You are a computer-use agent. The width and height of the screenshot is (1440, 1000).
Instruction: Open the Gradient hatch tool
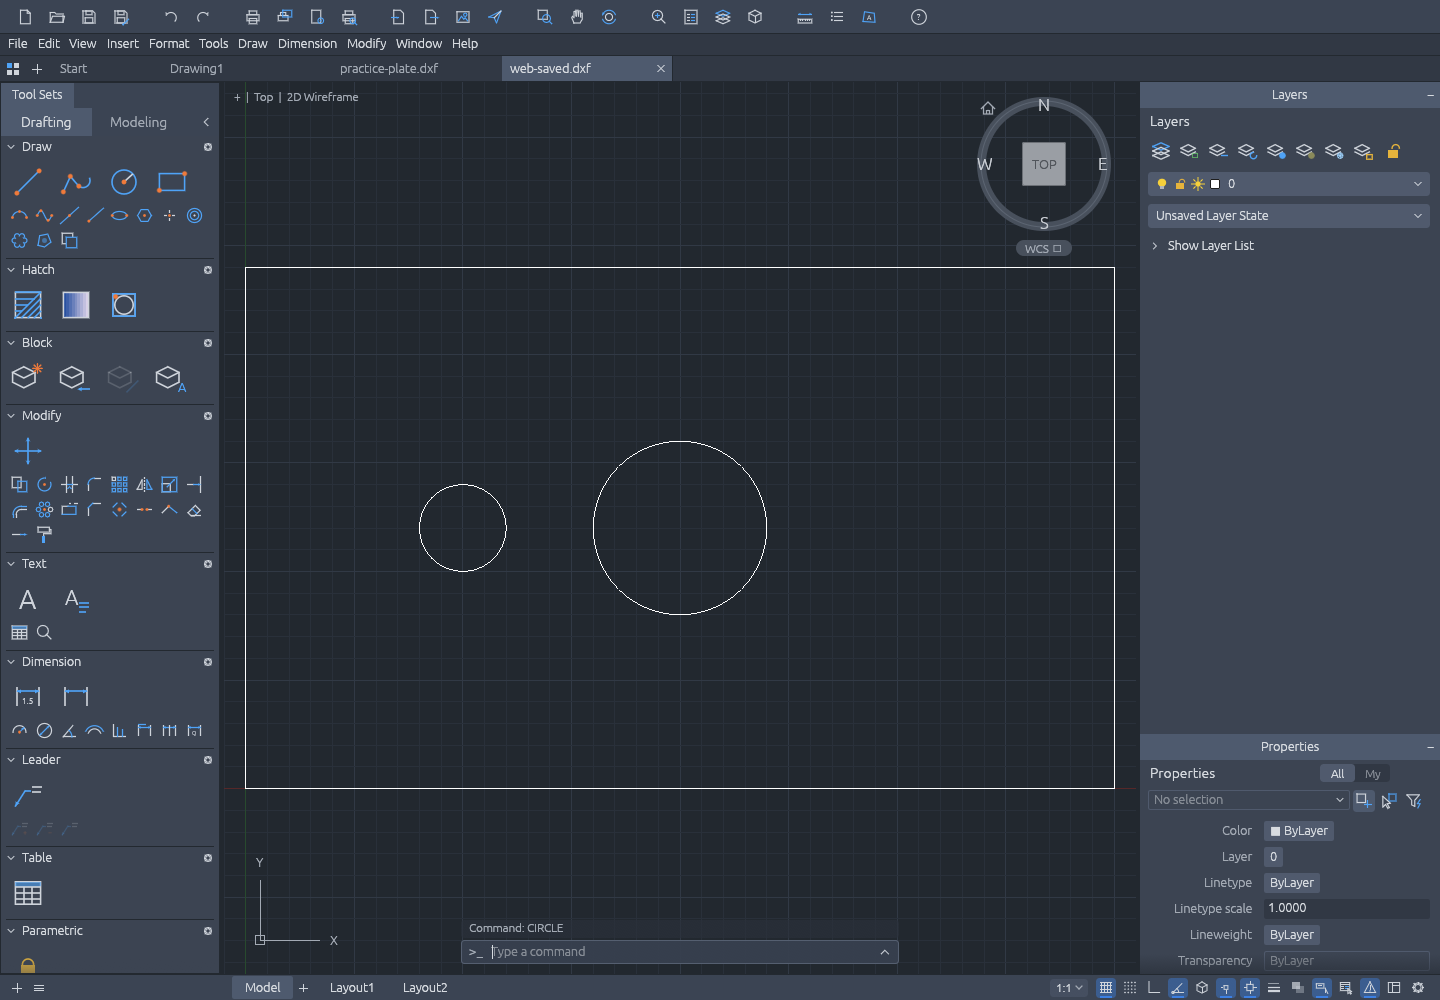pos(76,305)
